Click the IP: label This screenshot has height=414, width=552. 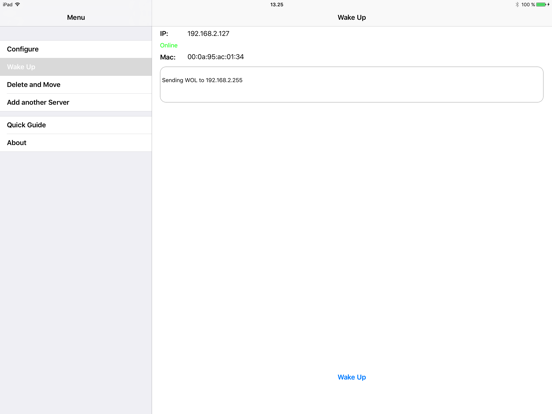(164, 34)
